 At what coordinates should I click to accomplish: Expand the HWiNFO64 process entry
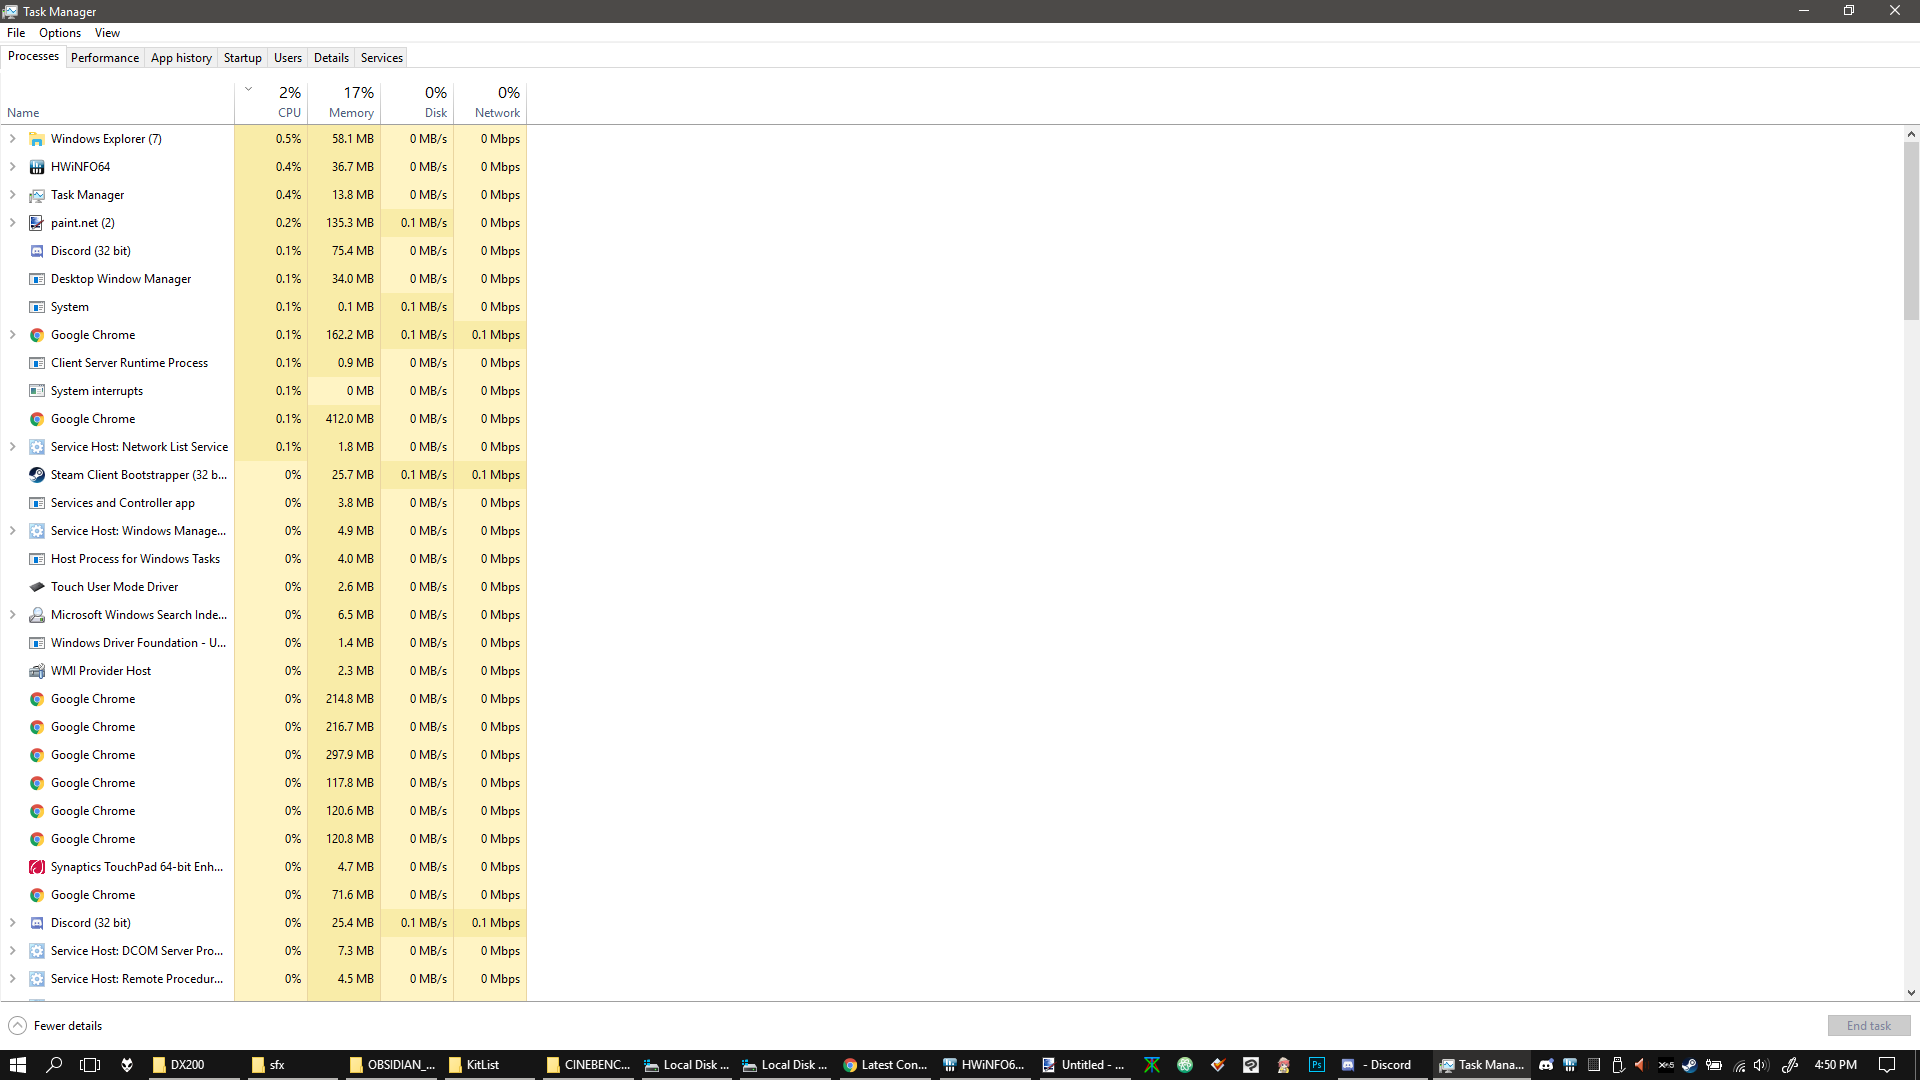pos(13,167)
